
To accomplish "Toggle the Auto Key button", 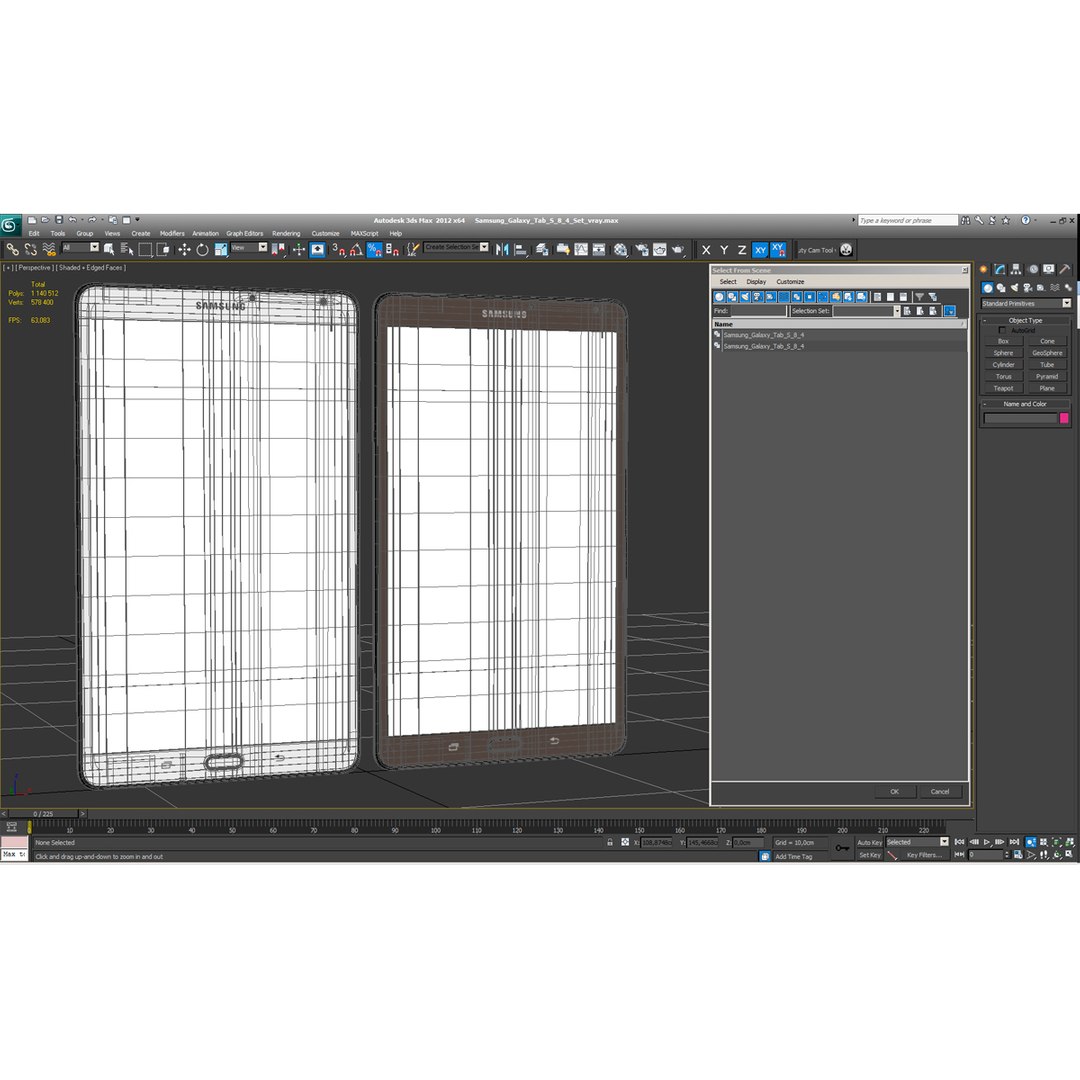I will click(x=869, y=842).
